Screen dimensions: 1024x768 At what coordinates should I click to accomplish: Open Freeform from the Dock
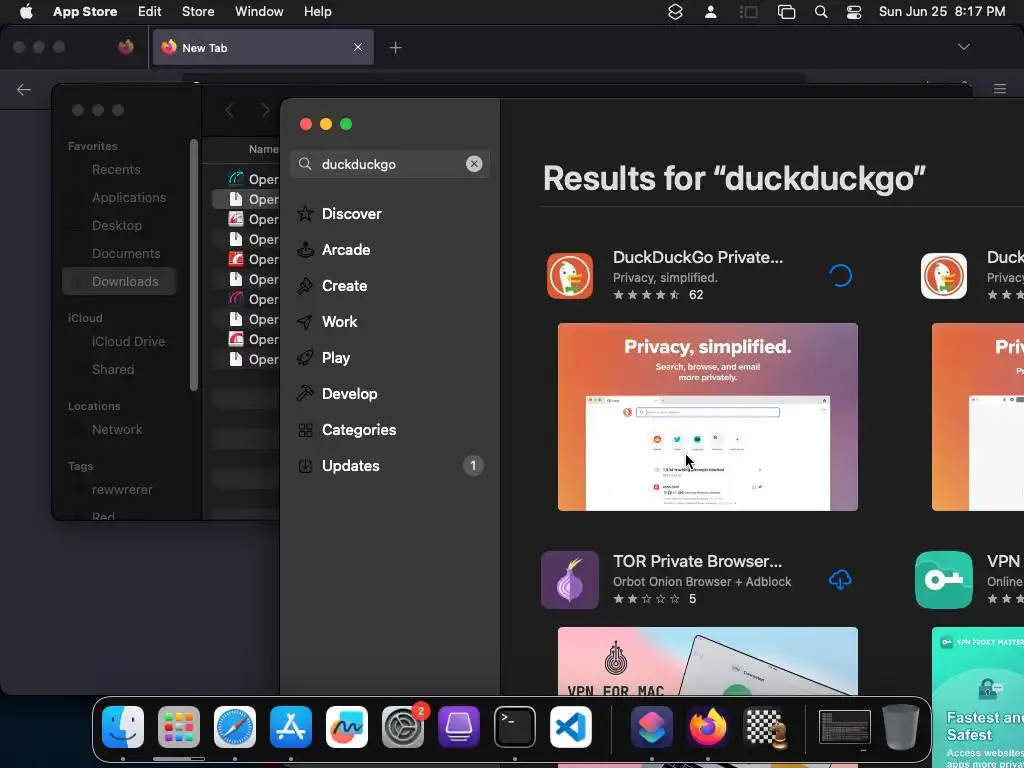[x=347, y=727]
